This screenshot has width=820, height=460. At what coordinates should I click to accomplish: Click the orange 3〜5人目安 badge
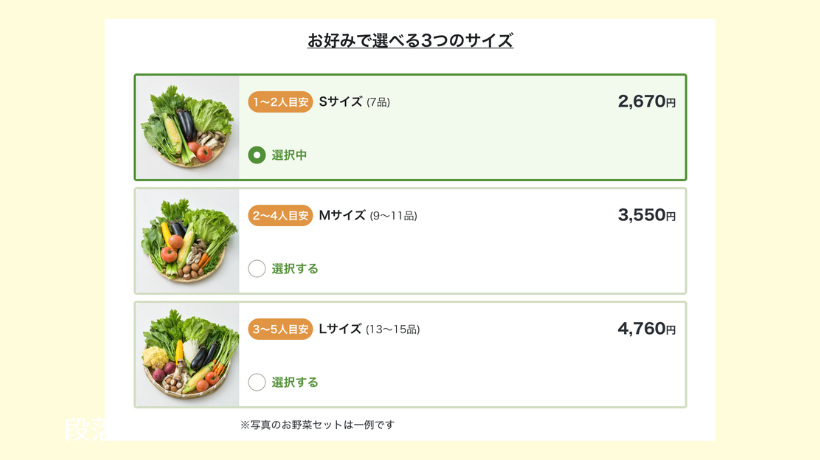[280, 329]
